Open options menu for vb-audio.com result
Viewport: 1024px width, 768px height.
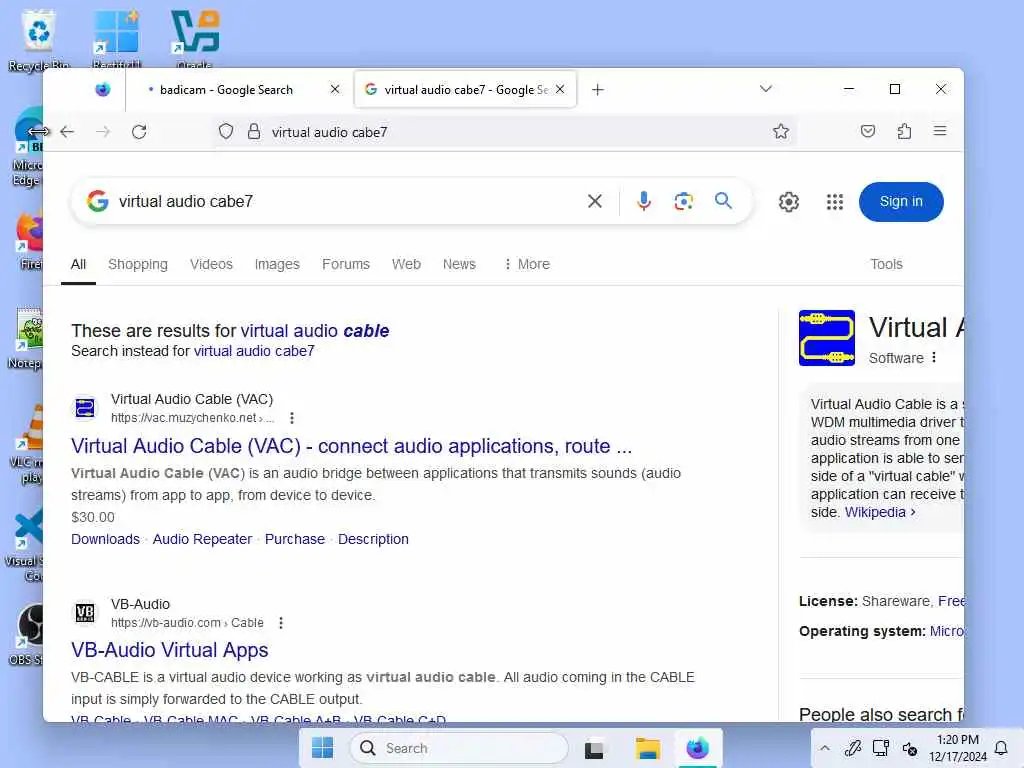(x=281, y=623)
